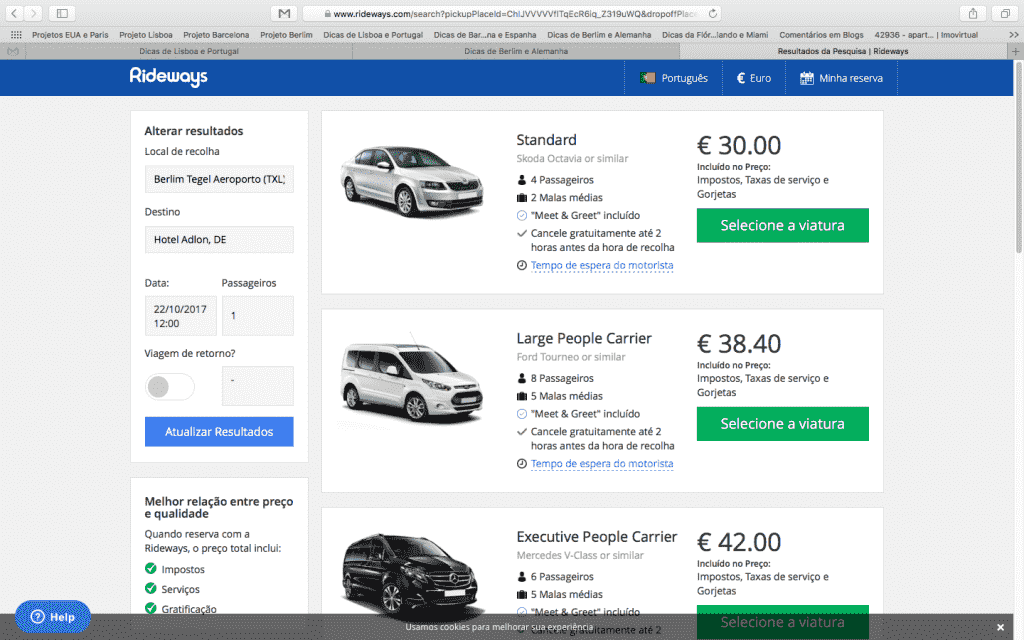
Task: Edit the Destino Hotel Adlon field
Action: point(219,240)
